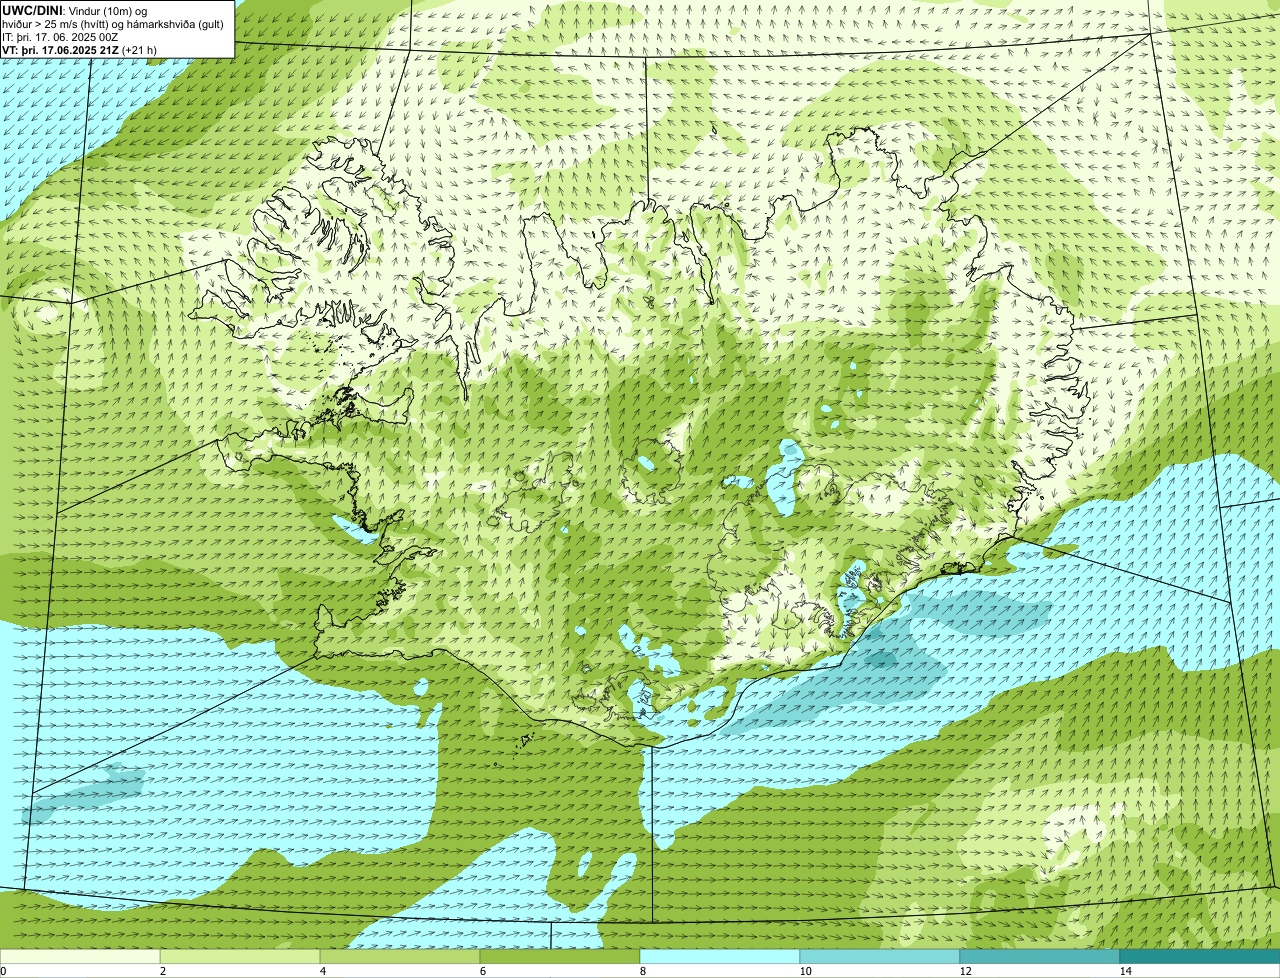1280x978 pixels.
Task: Click the 0–2 m/s pale yellow legend segment
Action: click(x=80, y=956)
